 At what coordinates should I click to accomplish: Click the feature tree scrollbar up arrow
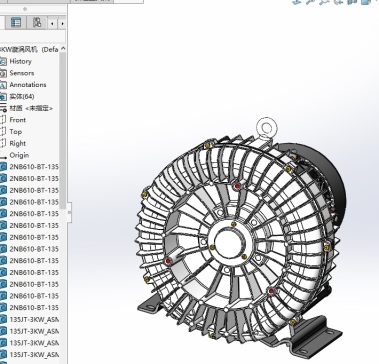click(63, 49)
